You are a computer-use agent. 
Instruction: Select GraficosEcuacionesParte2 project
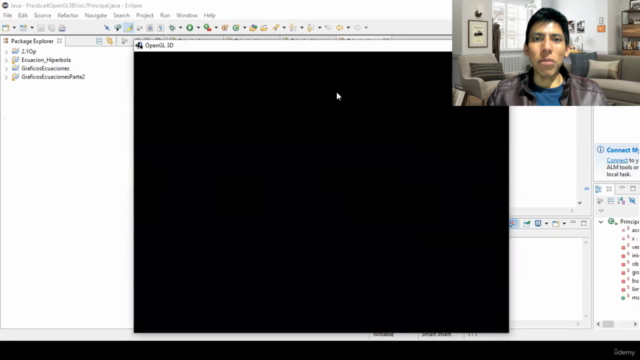tap(53, 77)
